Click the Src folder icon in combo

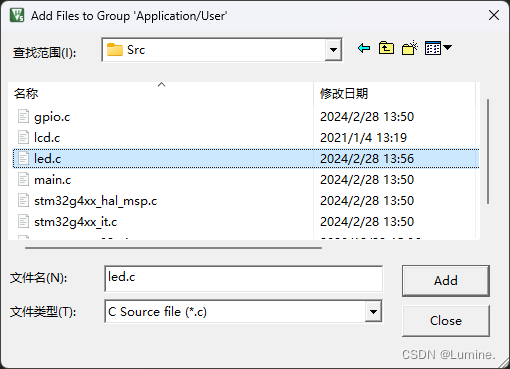115,50
